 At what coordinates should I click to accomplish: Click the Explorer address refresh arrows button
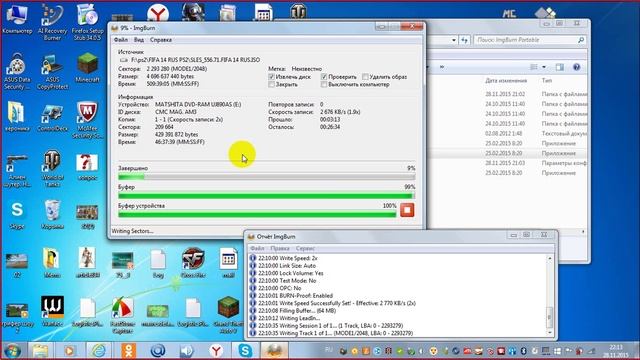point(464,40)
